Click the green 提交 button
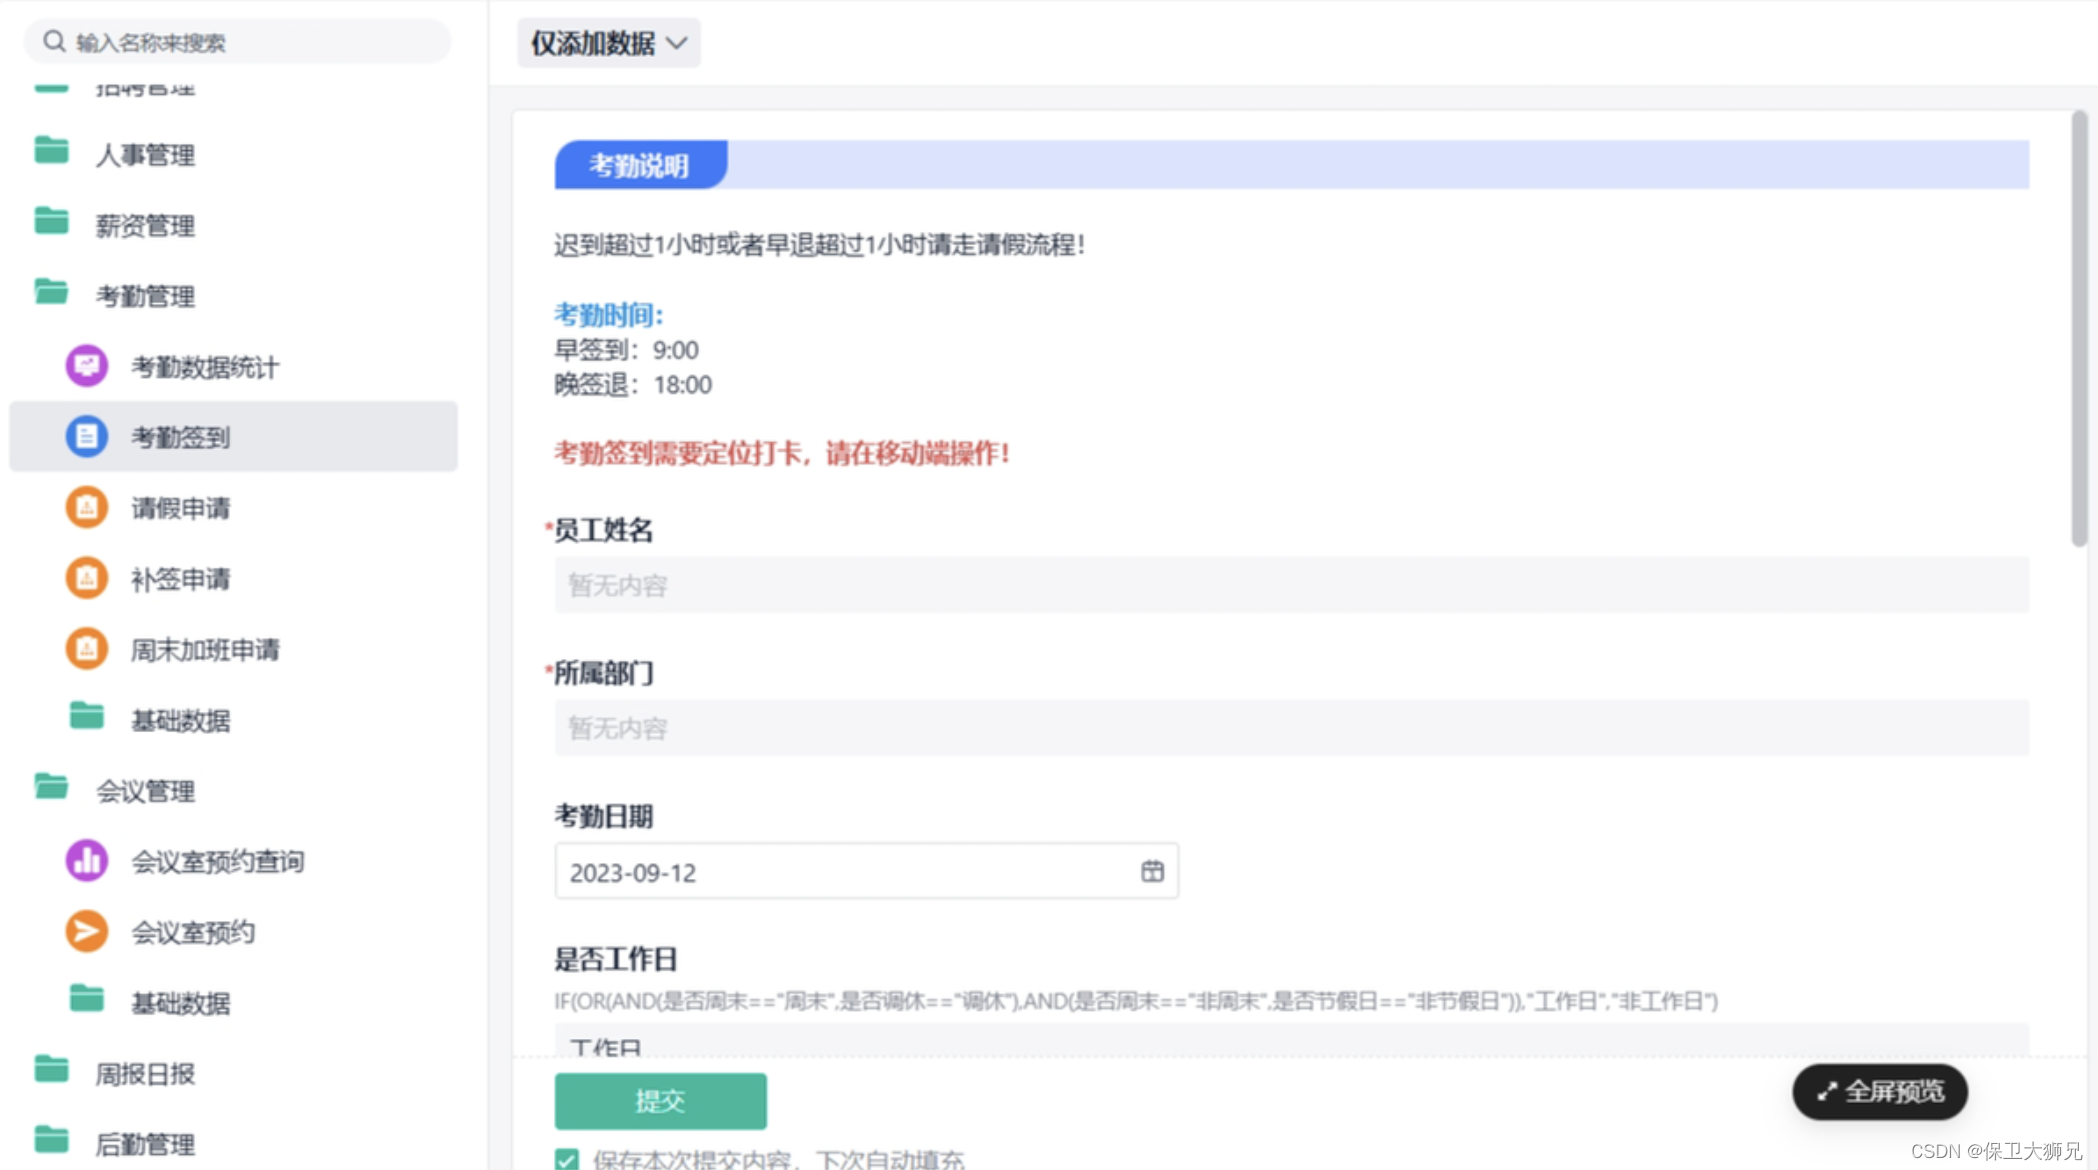This screenshot has height=1170, width=2098. [x=660, y=1101]
